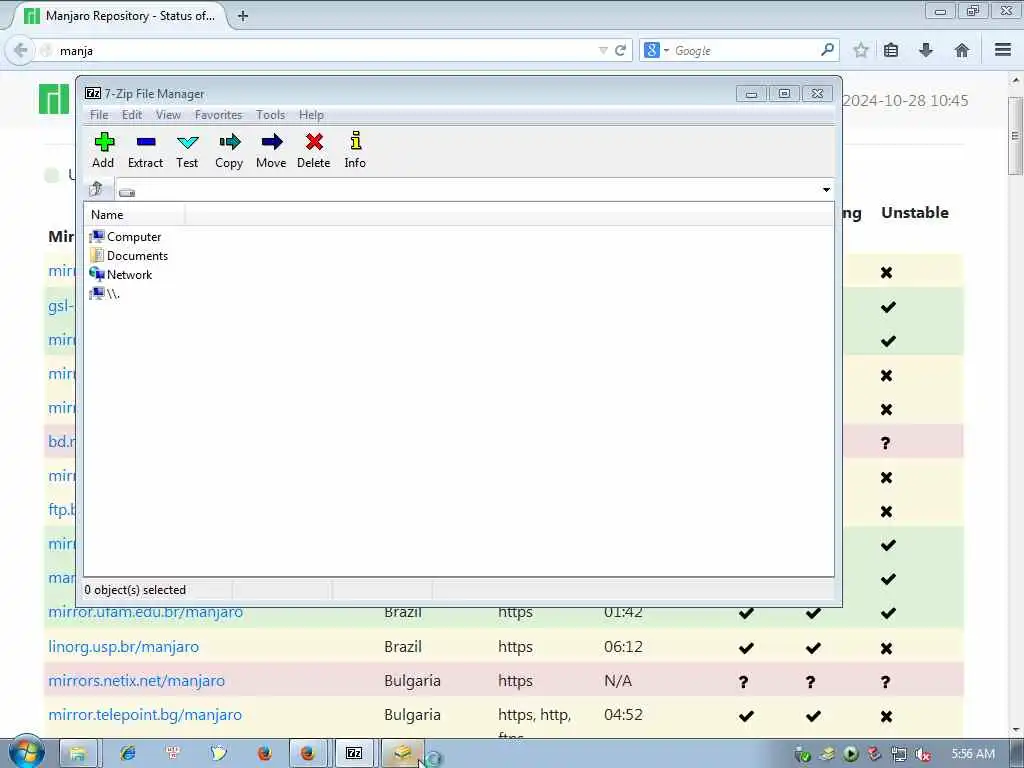The height and width of the screenshot is (768, 1024).
Task: Open the Edit menu in 7-Zip
Action: 132,115
